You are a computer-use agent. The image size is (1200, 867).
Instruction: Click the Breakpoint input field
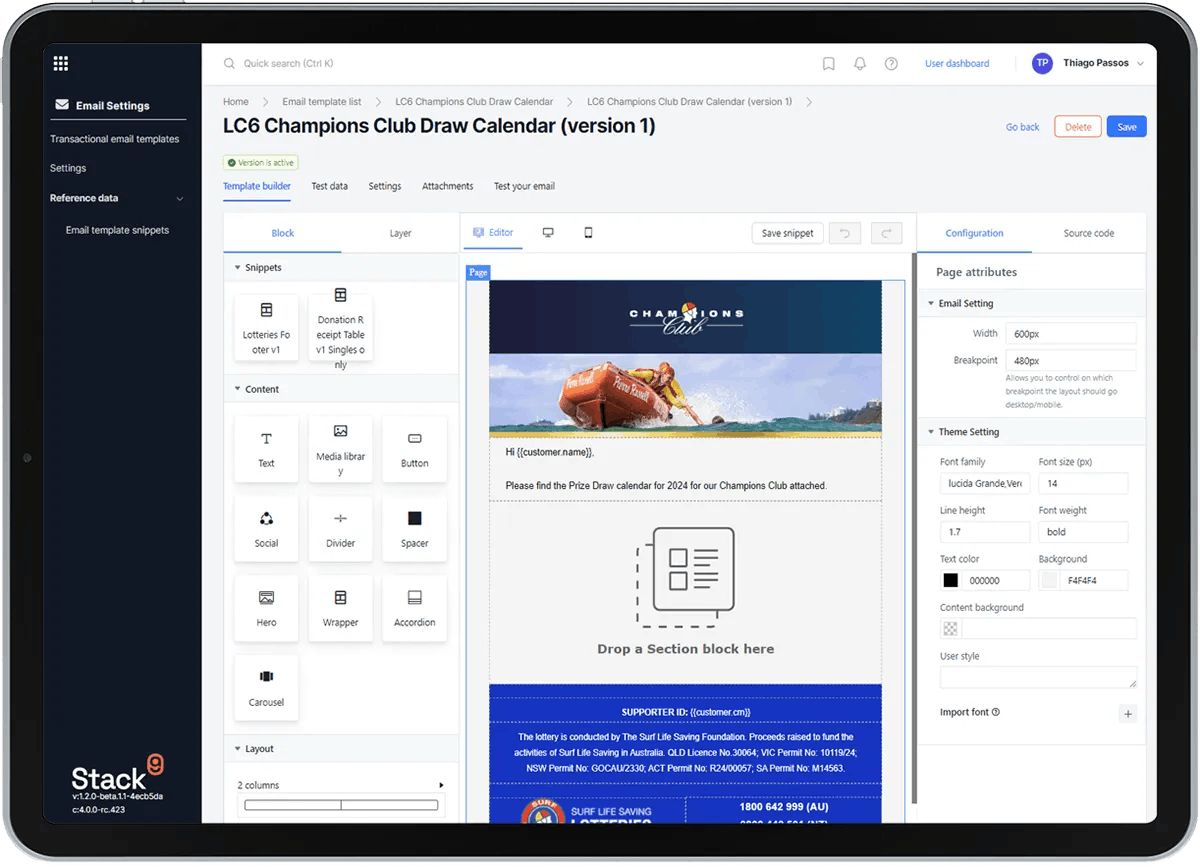1071,360
